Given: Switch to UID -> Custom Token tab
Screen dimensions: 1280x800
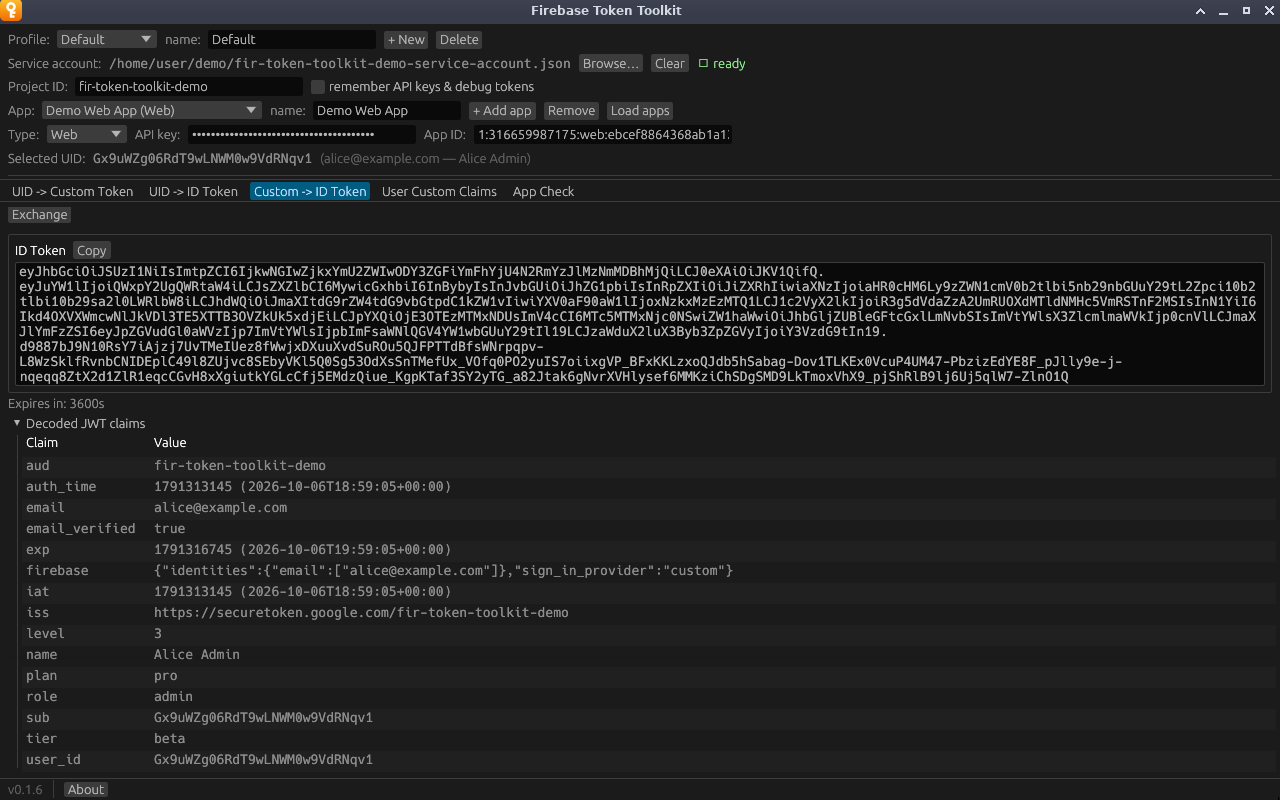Looking at the screenshot, I should pyautogui.click(x=72, y=191).
